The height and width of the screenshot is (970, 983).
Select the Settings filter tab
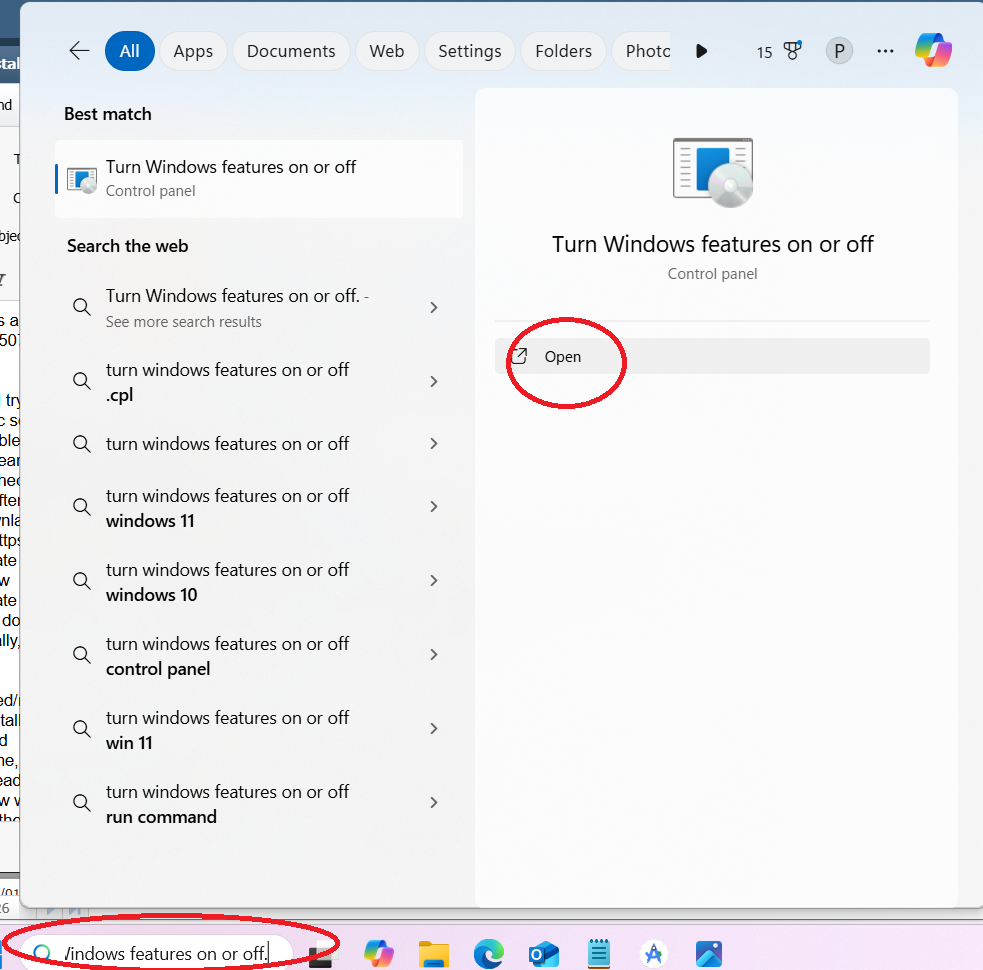469,51
